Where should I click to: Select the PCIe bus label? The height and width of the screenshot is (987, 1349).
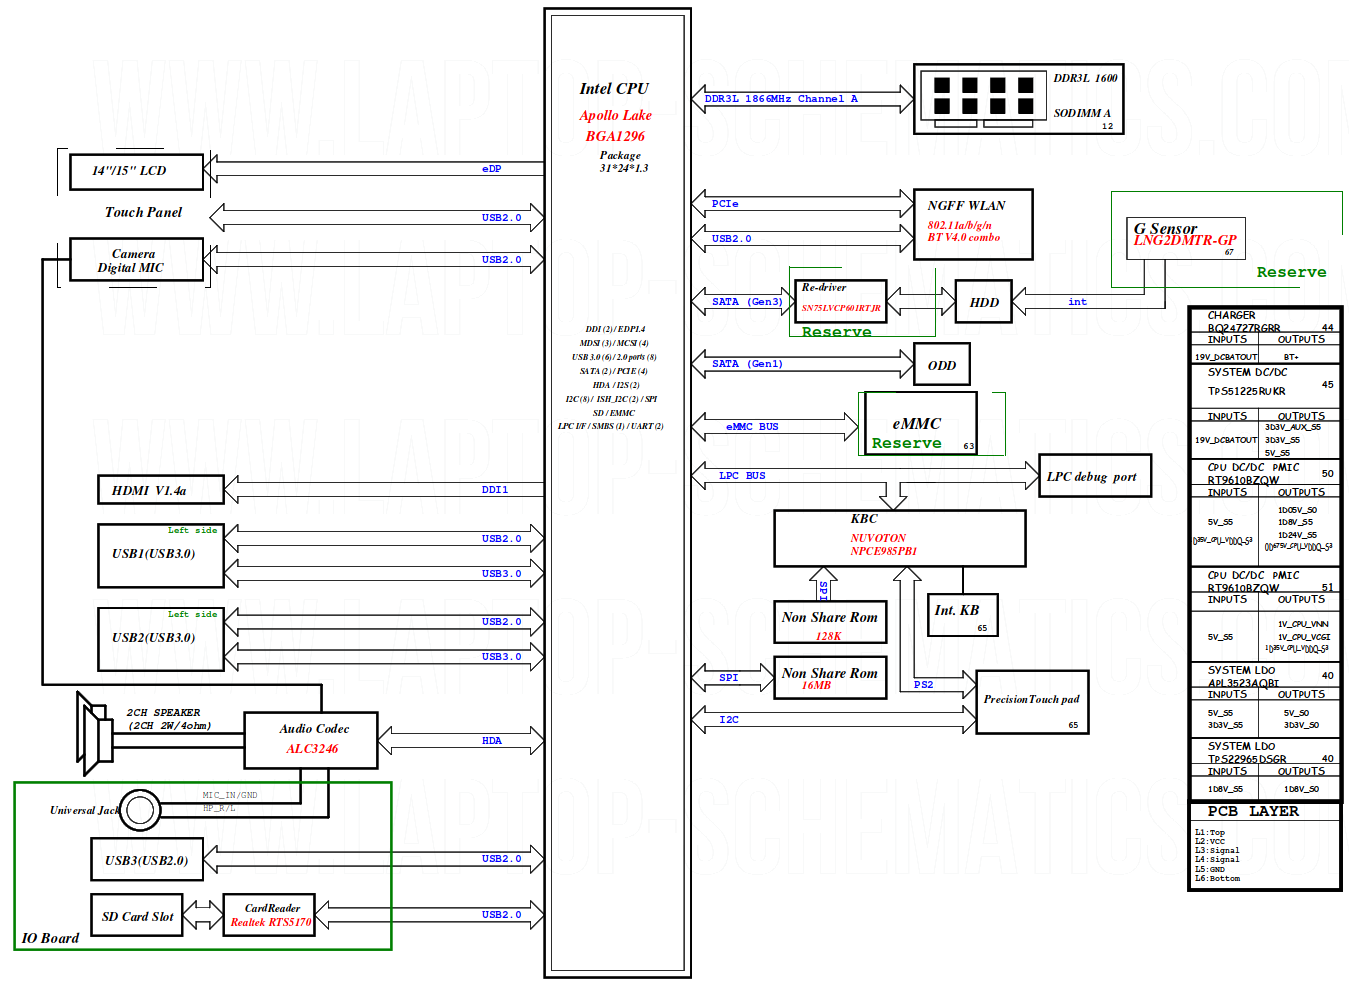click(x=725, y=204)
